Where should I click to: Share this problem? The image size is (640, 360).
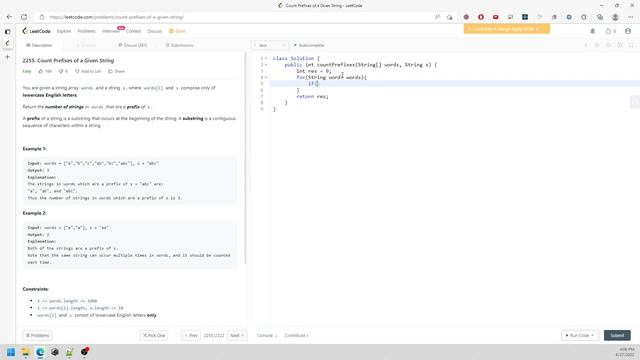point(116,71)
